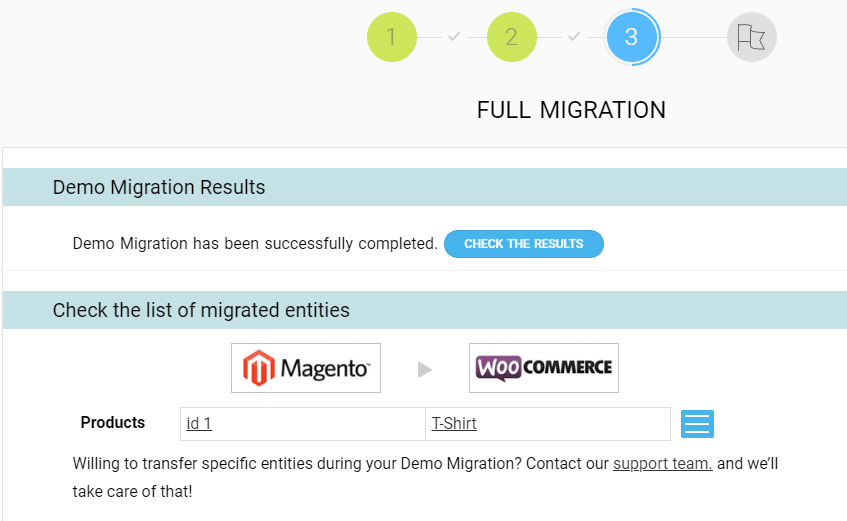Click the WooCommerce logo
Viewport: 847px width, 521px height.
pos(544,368)
